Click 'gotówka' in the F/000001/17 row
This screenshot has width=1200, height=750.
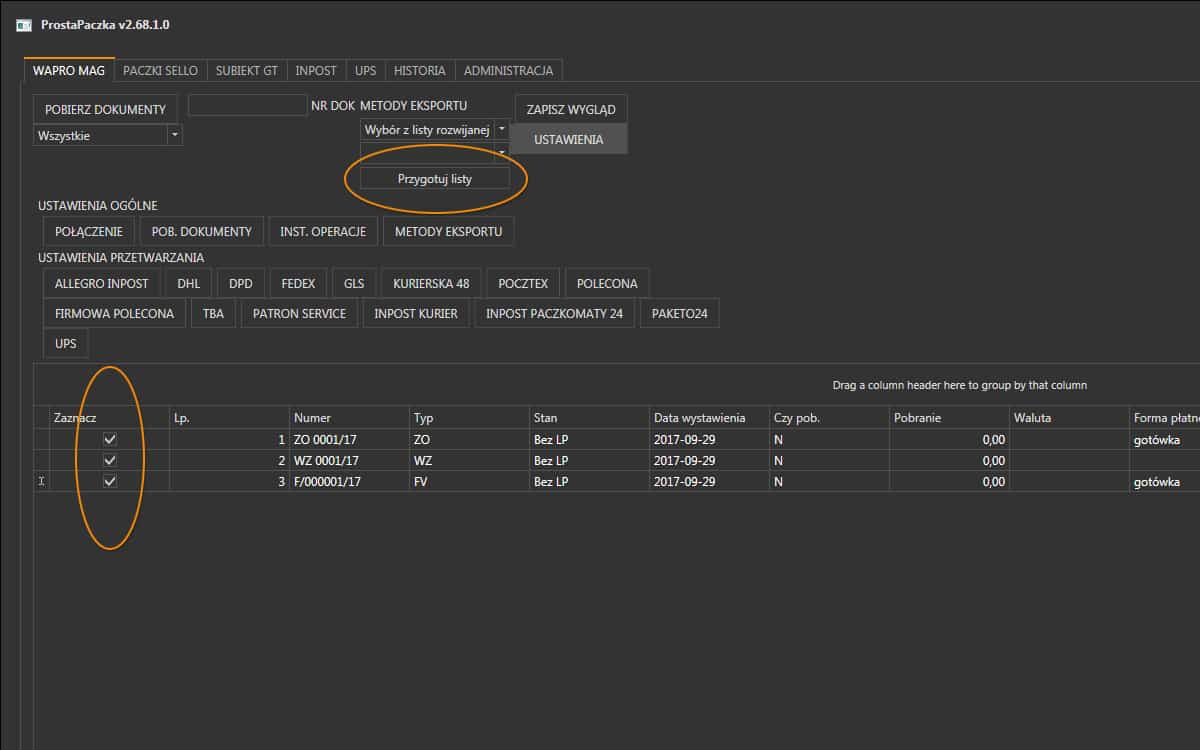[x=1156, y=482]
